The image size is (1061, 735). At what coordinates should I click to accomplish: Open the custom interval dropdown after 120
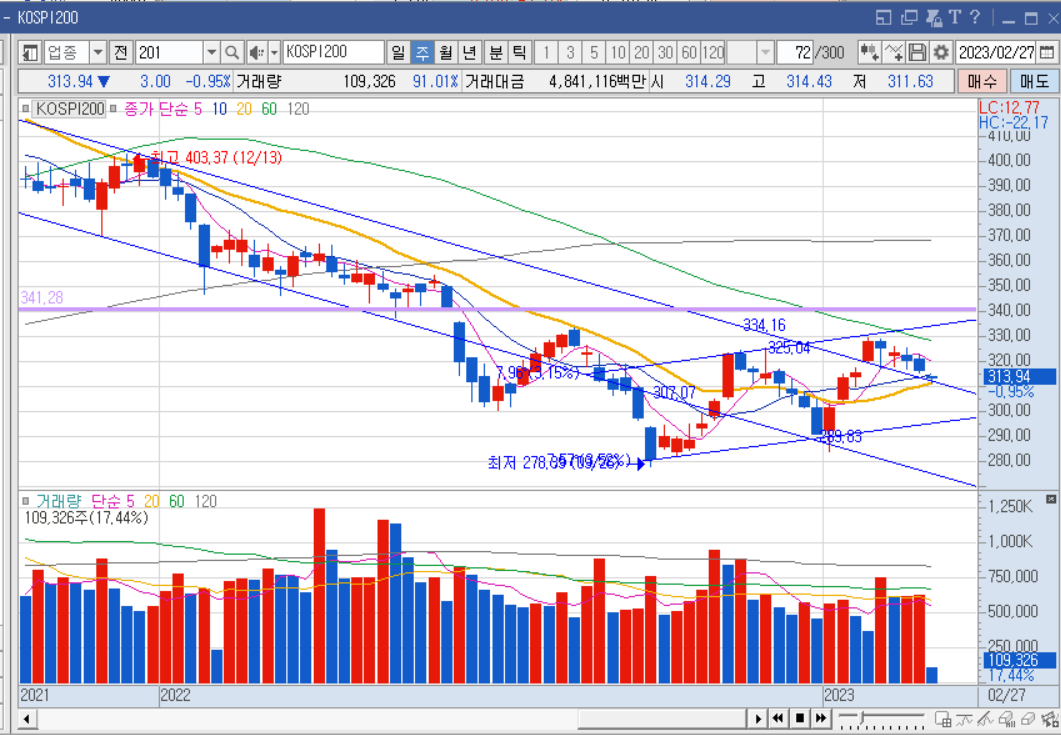point(765,52)
